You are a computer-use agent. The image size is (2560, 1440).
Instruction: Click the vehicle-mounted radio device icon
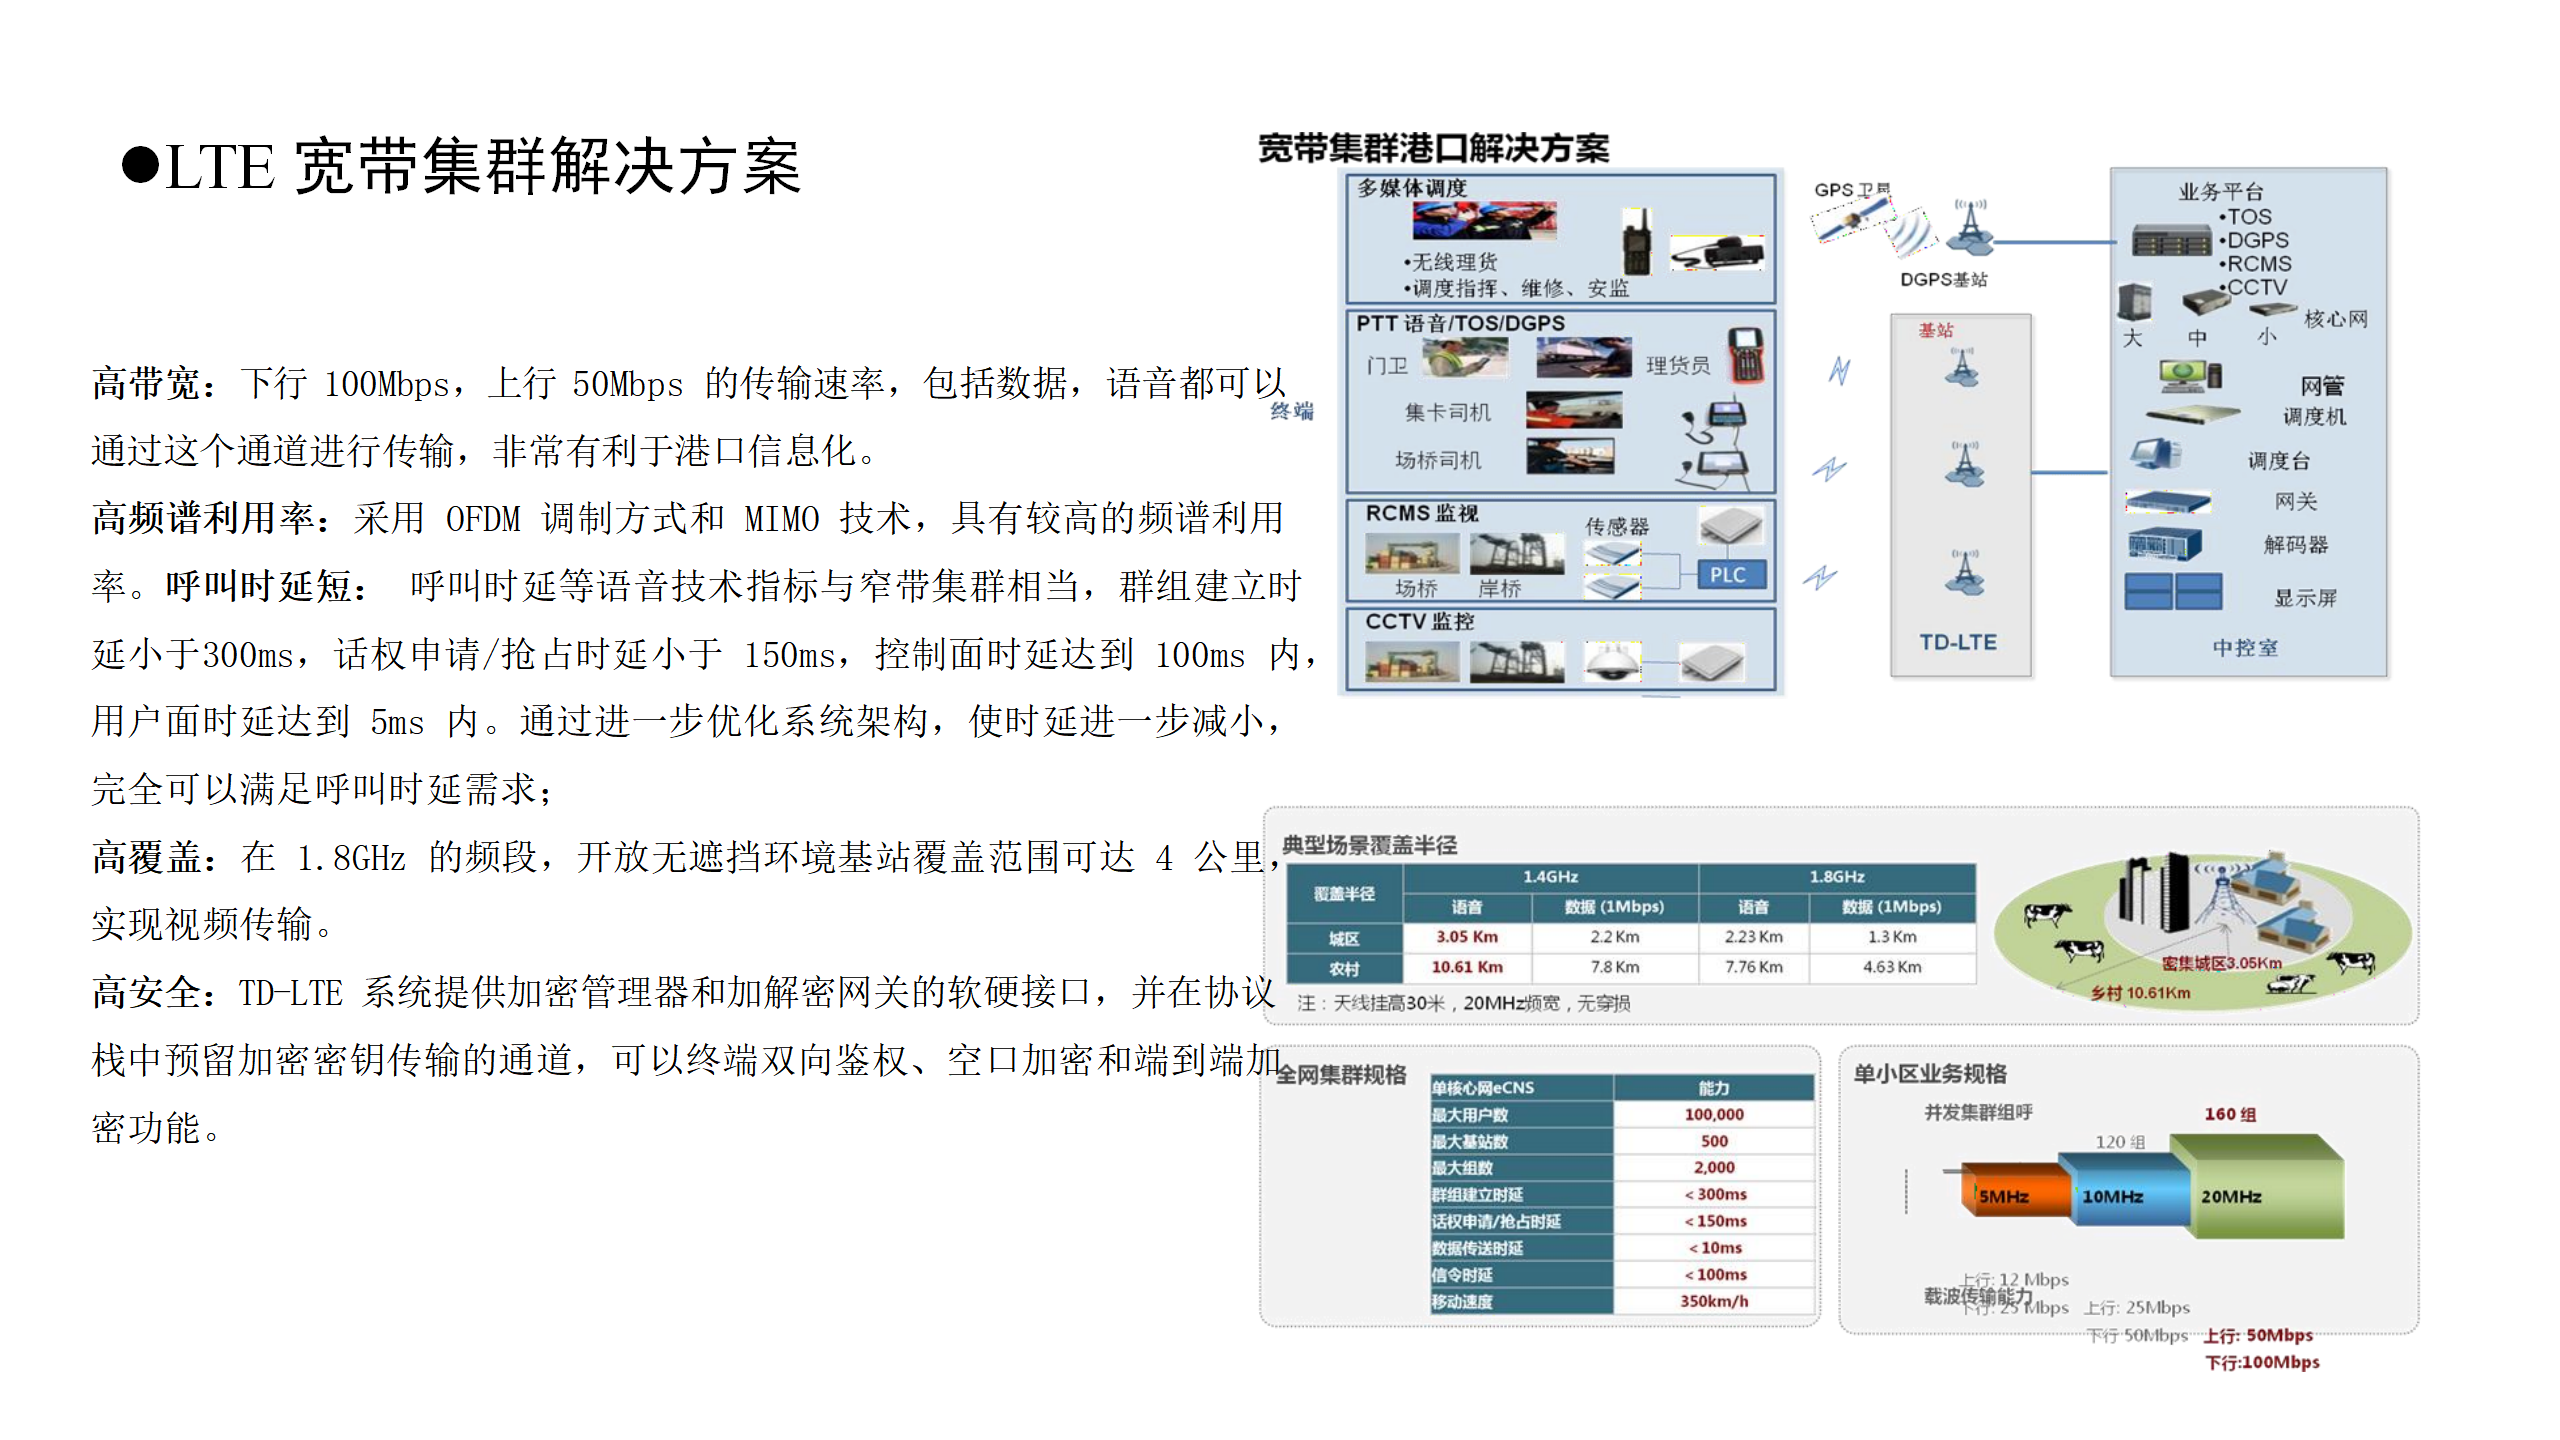click(x=1718, y=253)
